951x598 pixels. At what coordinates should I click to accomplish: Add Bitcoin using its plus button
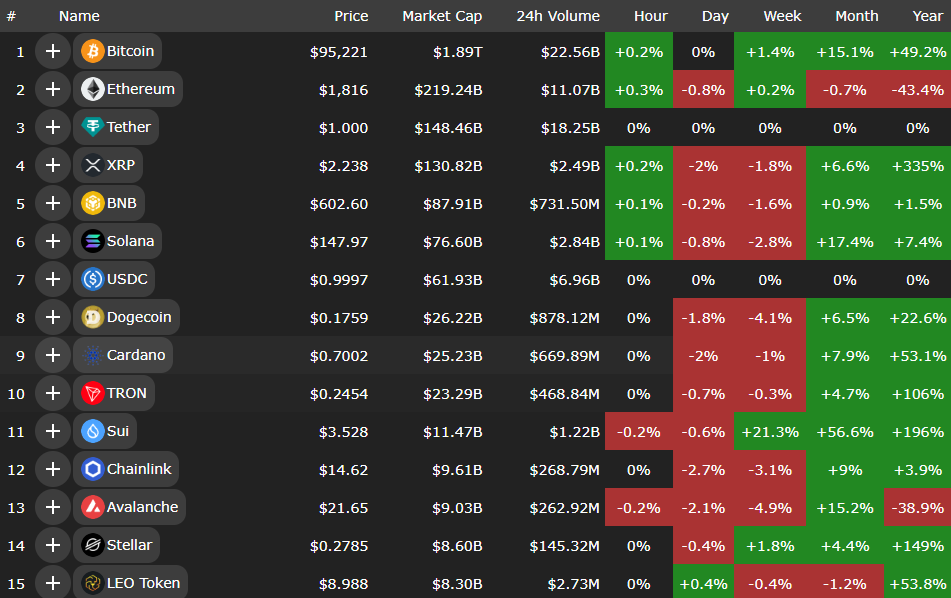pos(52,51)
